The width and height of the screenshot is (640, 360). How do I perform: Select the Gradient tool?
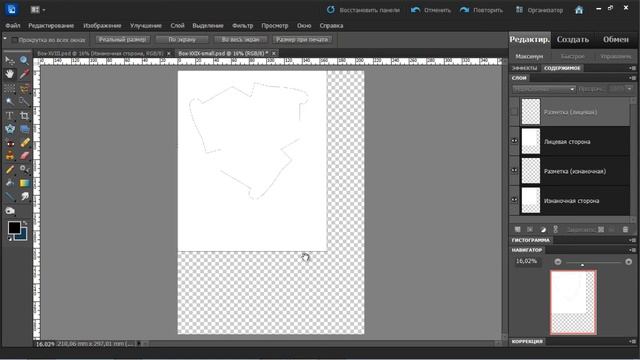24,183
